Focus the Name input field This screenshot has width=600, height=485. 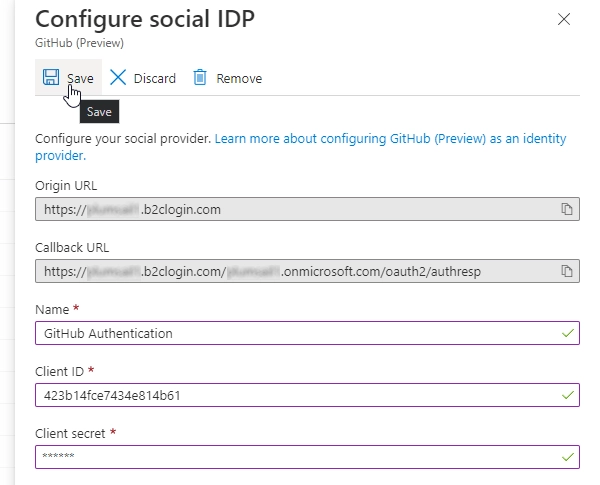pyautogui.click(x=307, y=333)
